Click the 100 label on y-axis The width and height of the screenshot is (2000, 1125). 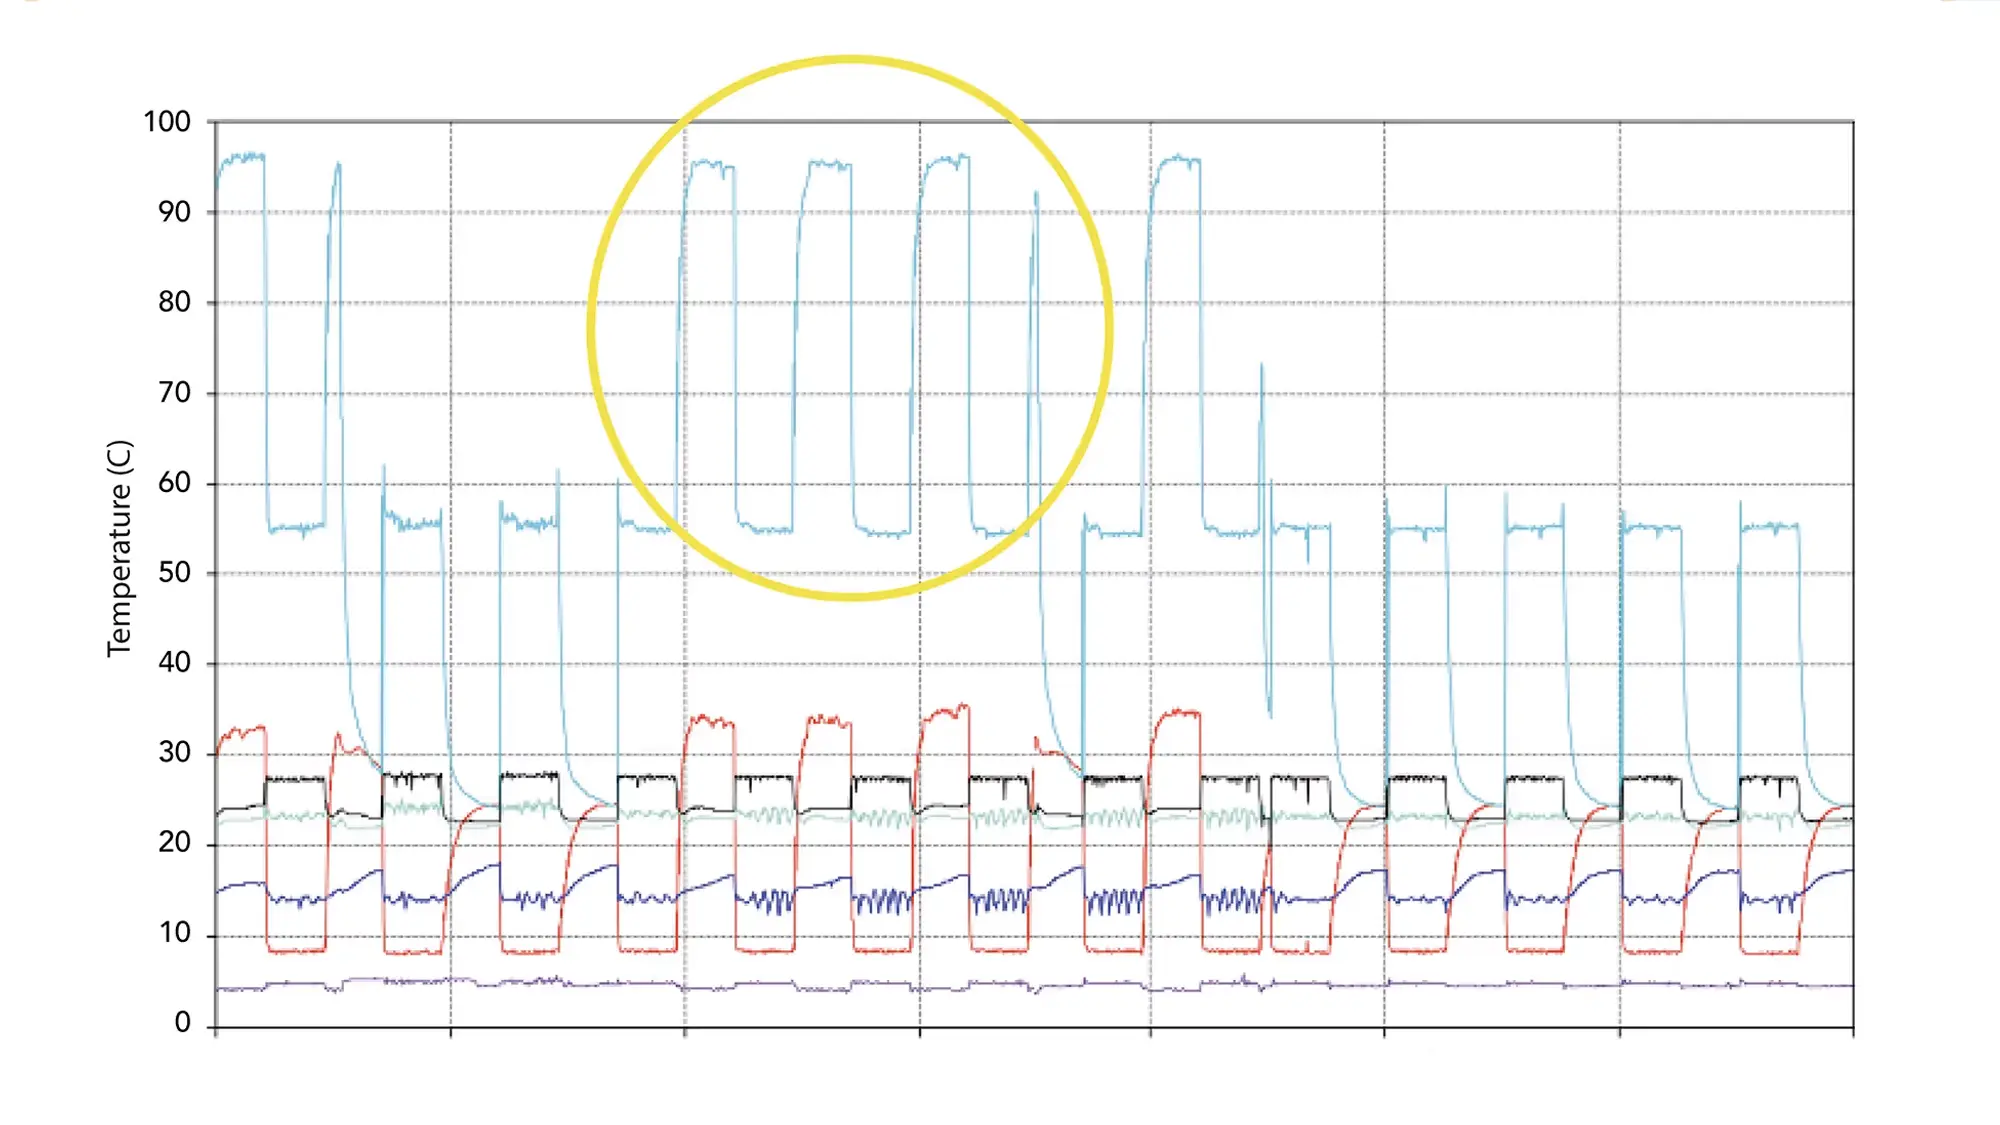point(167,122)
